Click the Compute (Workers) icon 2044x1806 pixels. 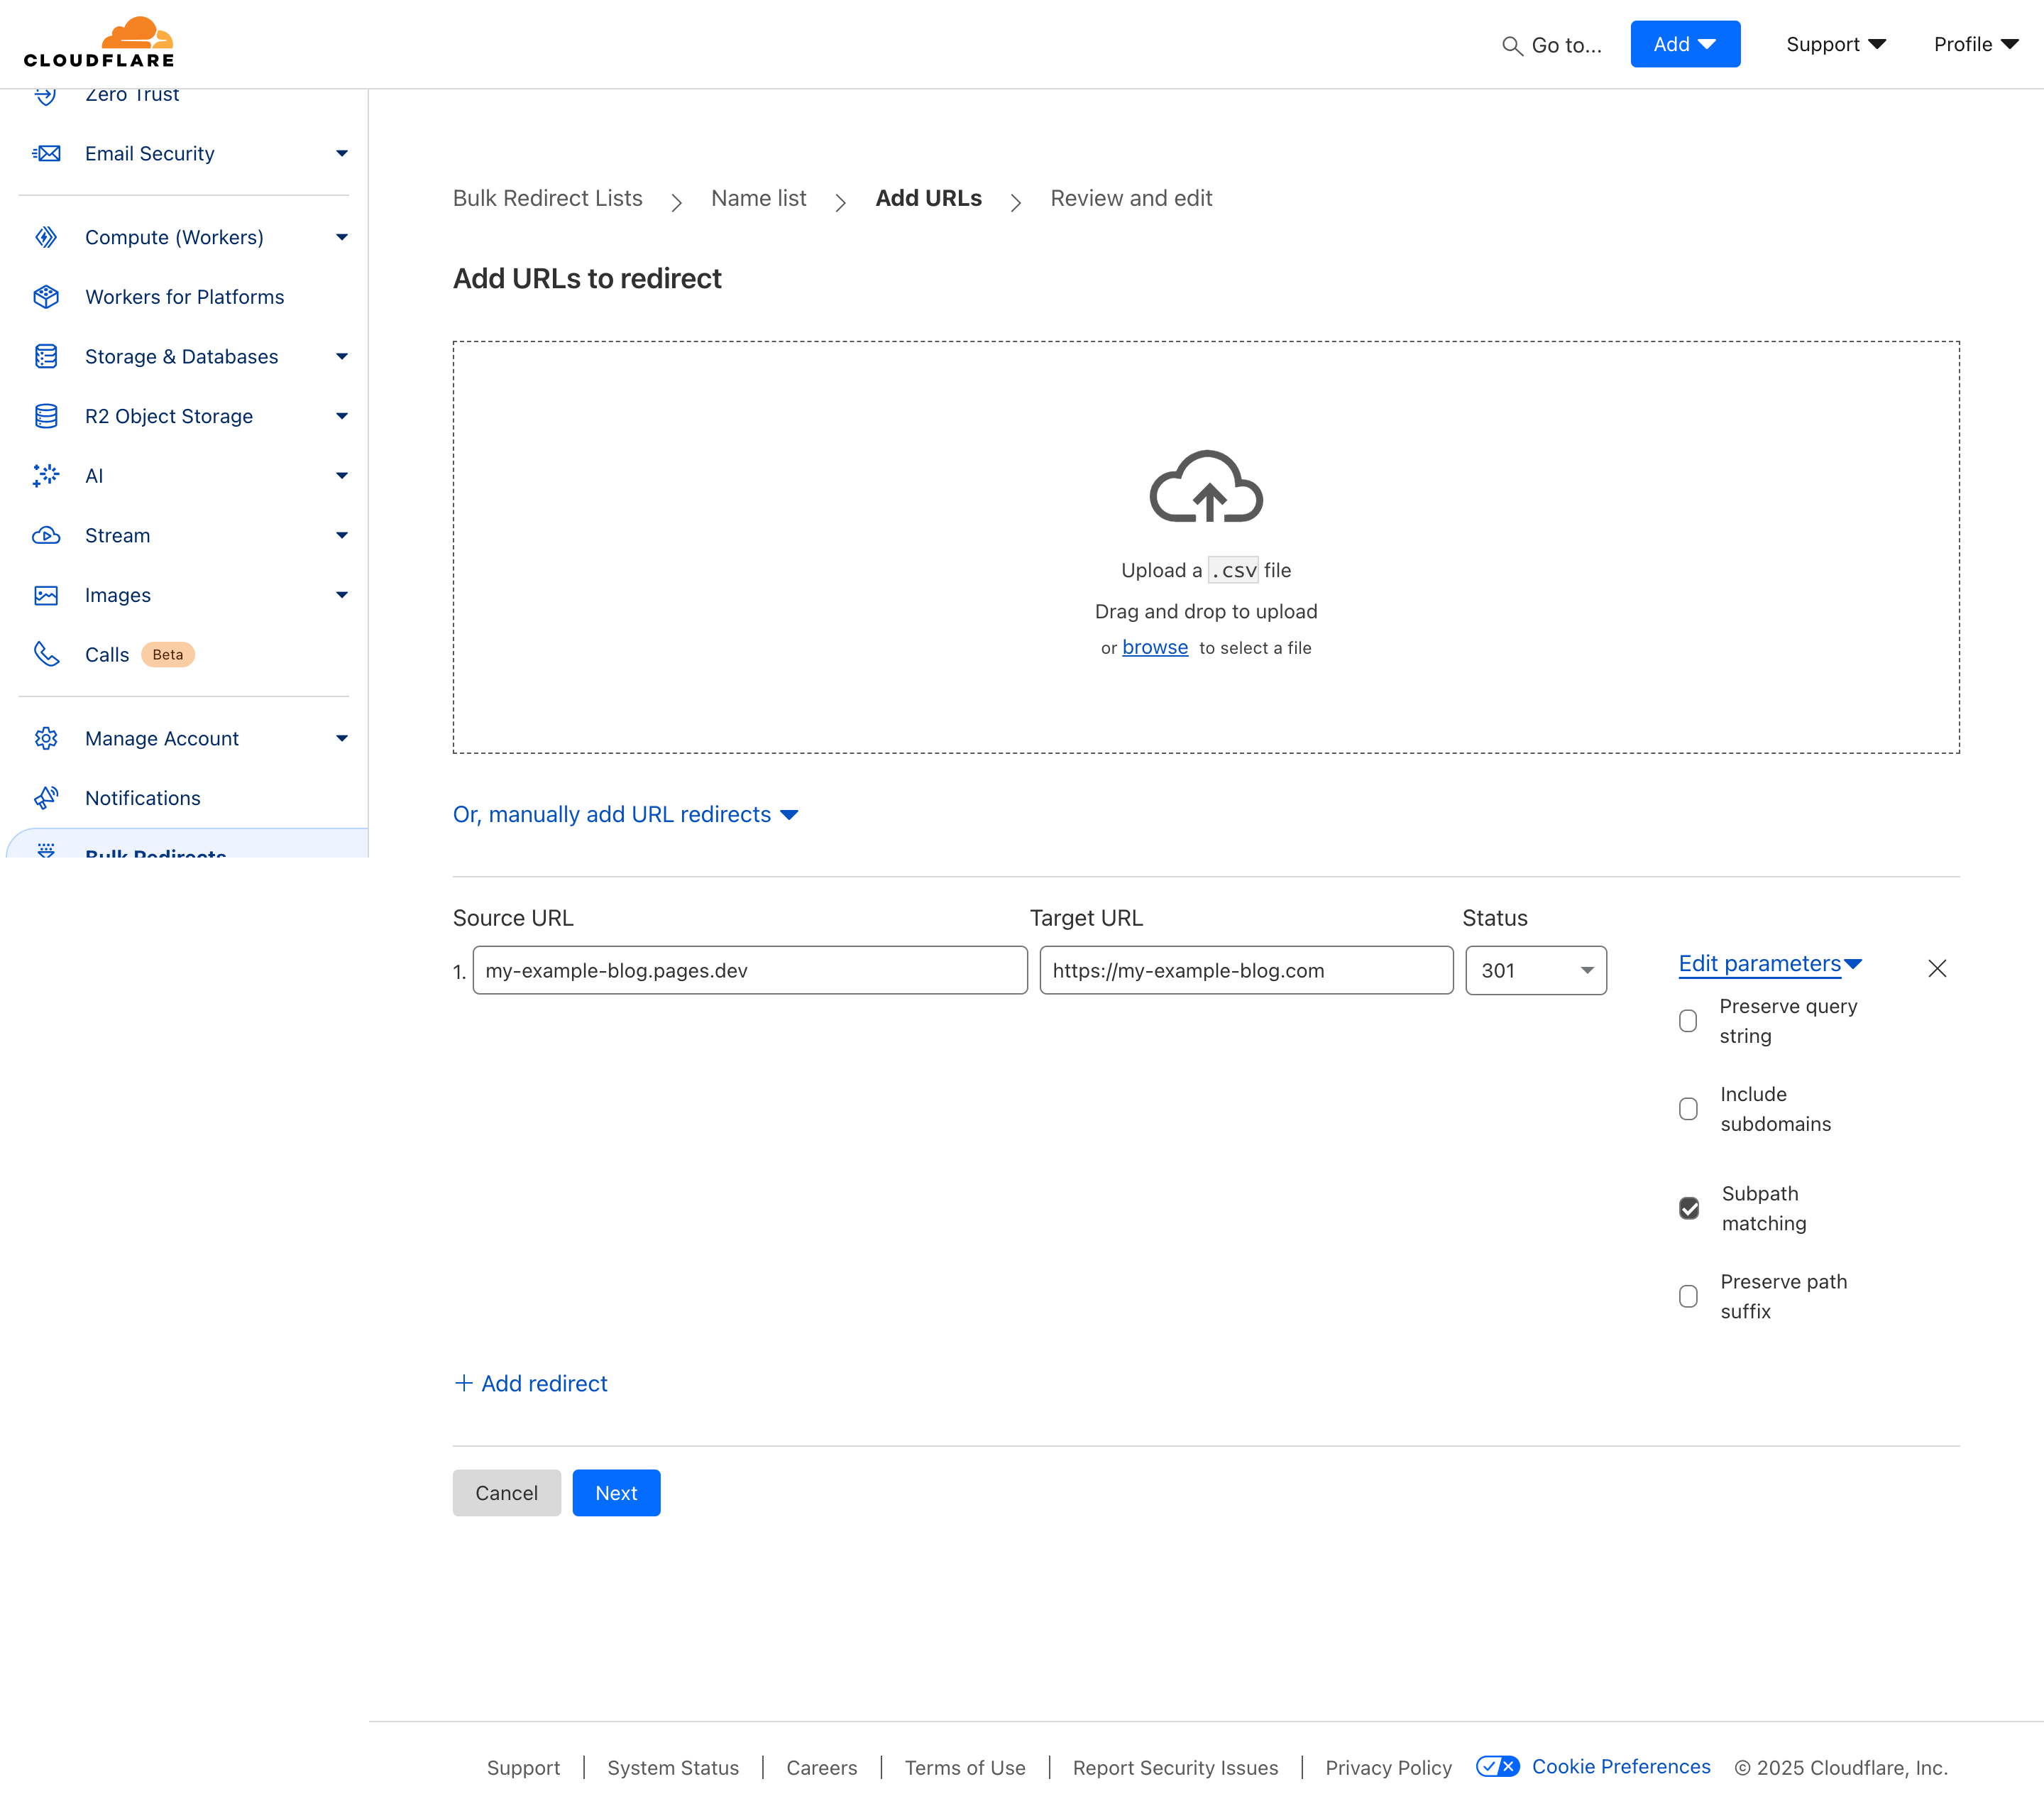(x=46, y=237)
